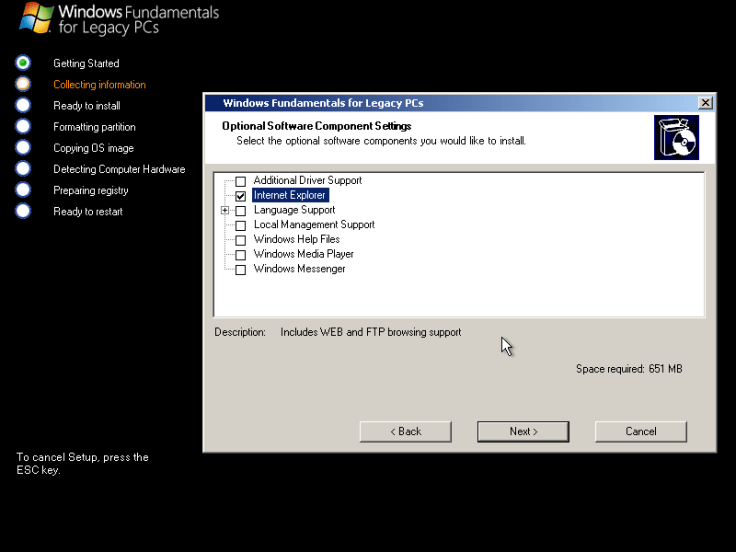Enable the Windows Media Player checkbox

(240, 255)
